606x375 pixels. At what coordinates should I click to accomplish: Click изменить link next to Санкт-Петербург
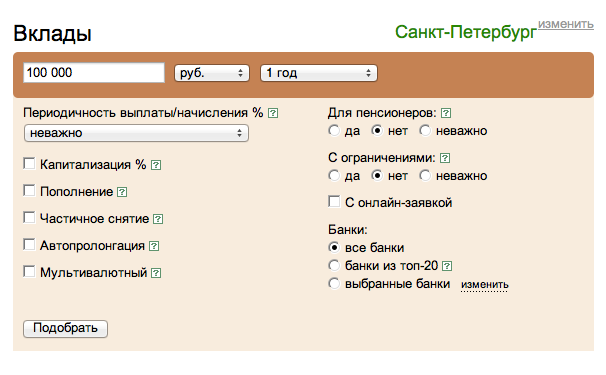pos(566,24)
